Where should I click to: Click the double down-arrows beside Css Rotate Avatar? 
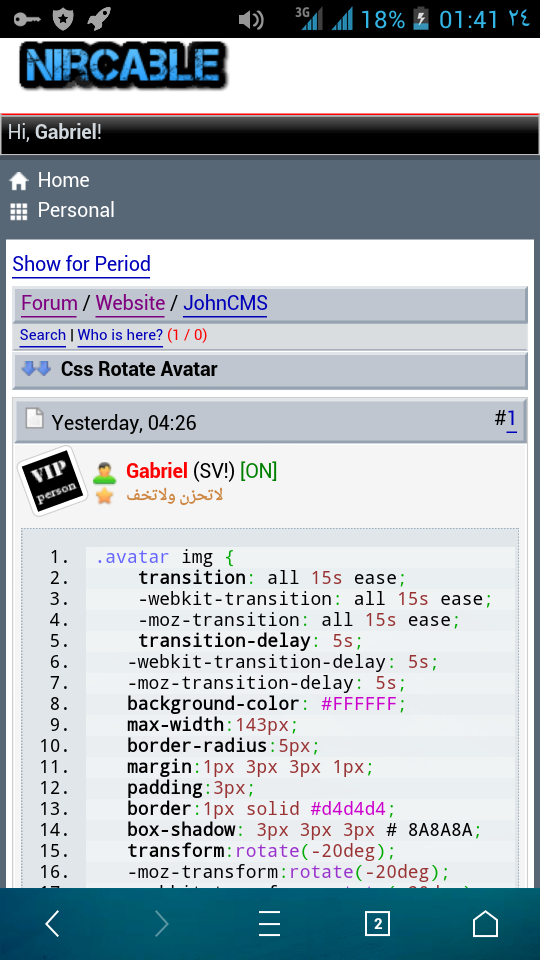point(36,369)
